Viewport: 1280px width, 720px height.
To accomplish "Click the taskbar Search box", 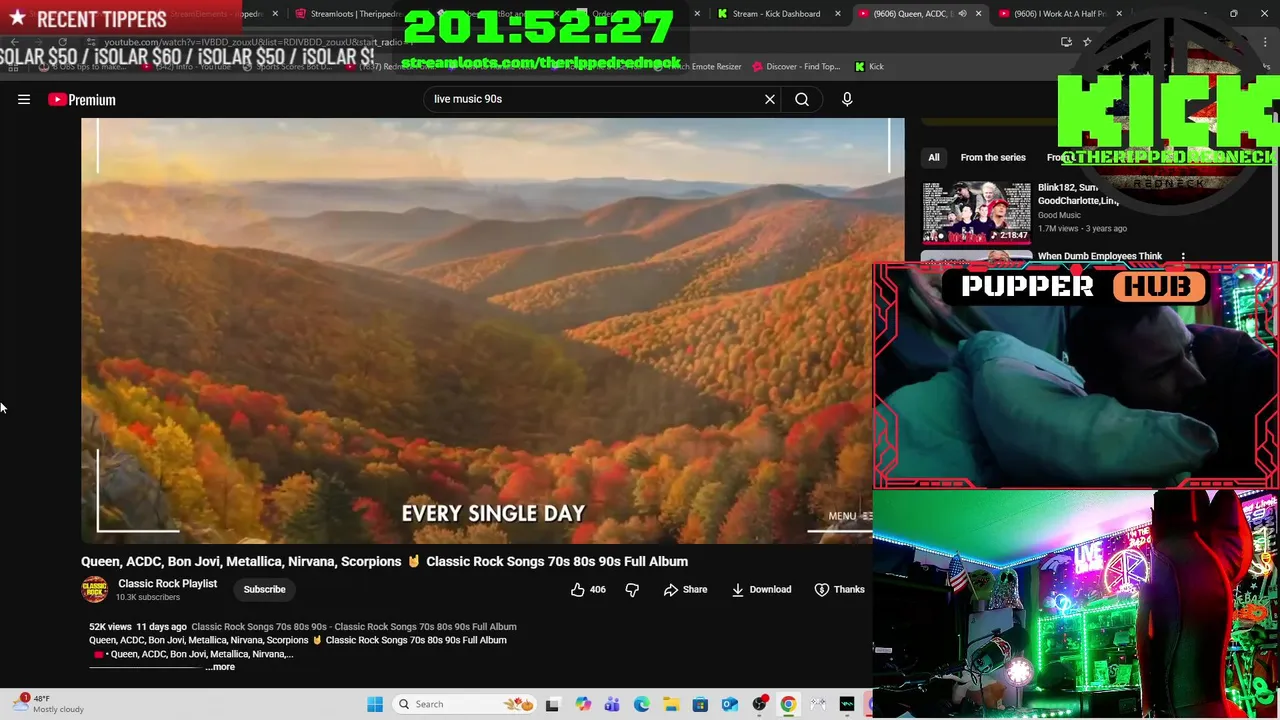I will pos(465,704).
